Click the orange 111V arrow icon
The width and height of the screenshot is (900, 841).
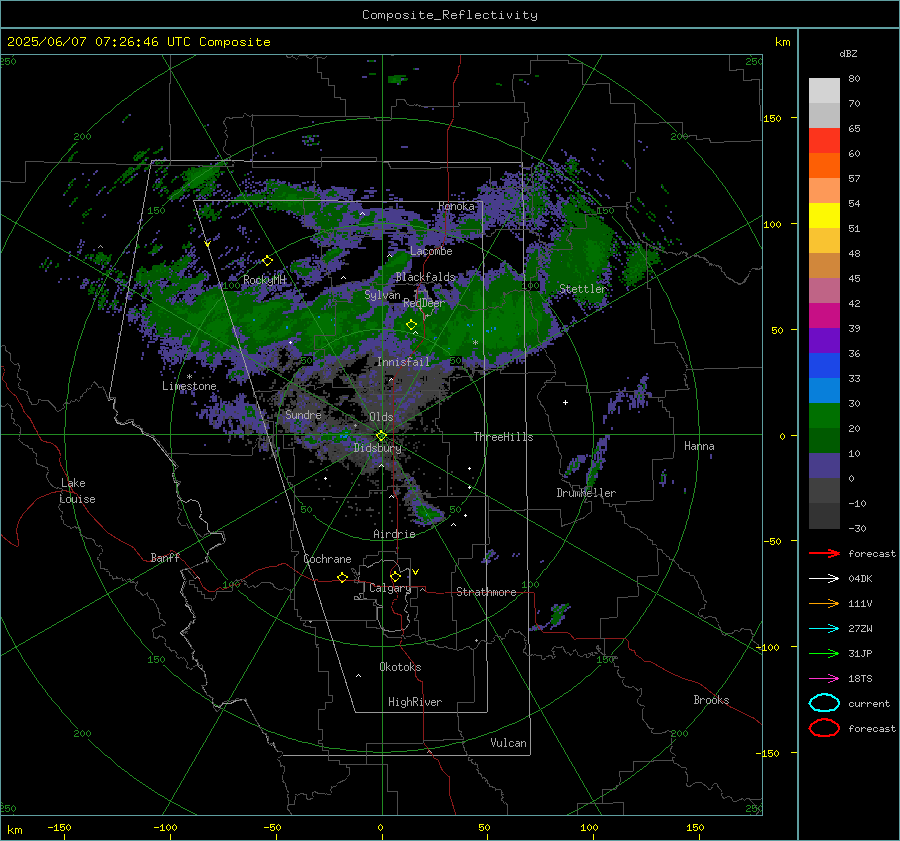(x=824, y=603)
